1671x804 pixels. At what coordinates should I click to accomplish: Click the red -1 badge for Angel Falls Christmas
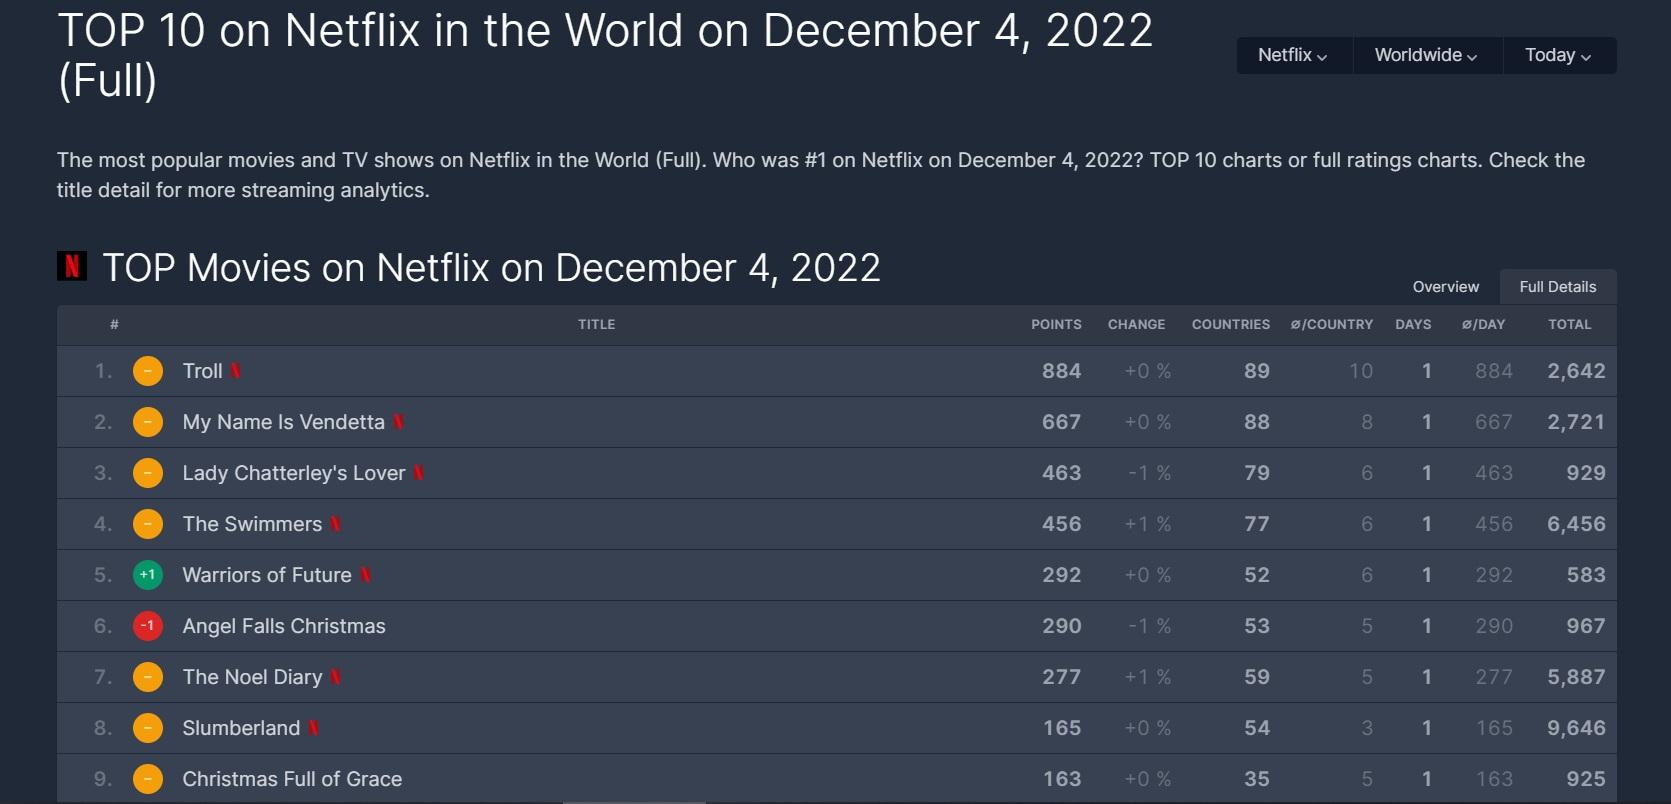click(148, 626)
